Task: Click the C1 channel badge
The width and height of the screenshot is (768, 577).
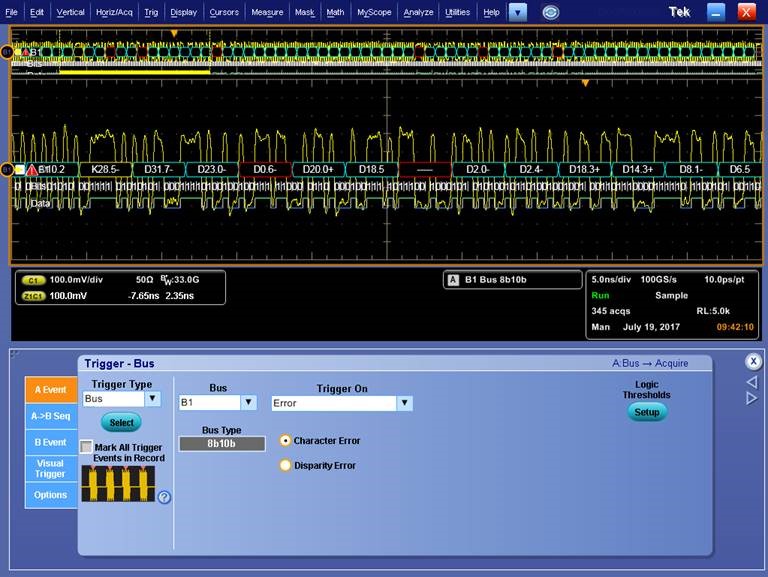Action: click(33, 280)
